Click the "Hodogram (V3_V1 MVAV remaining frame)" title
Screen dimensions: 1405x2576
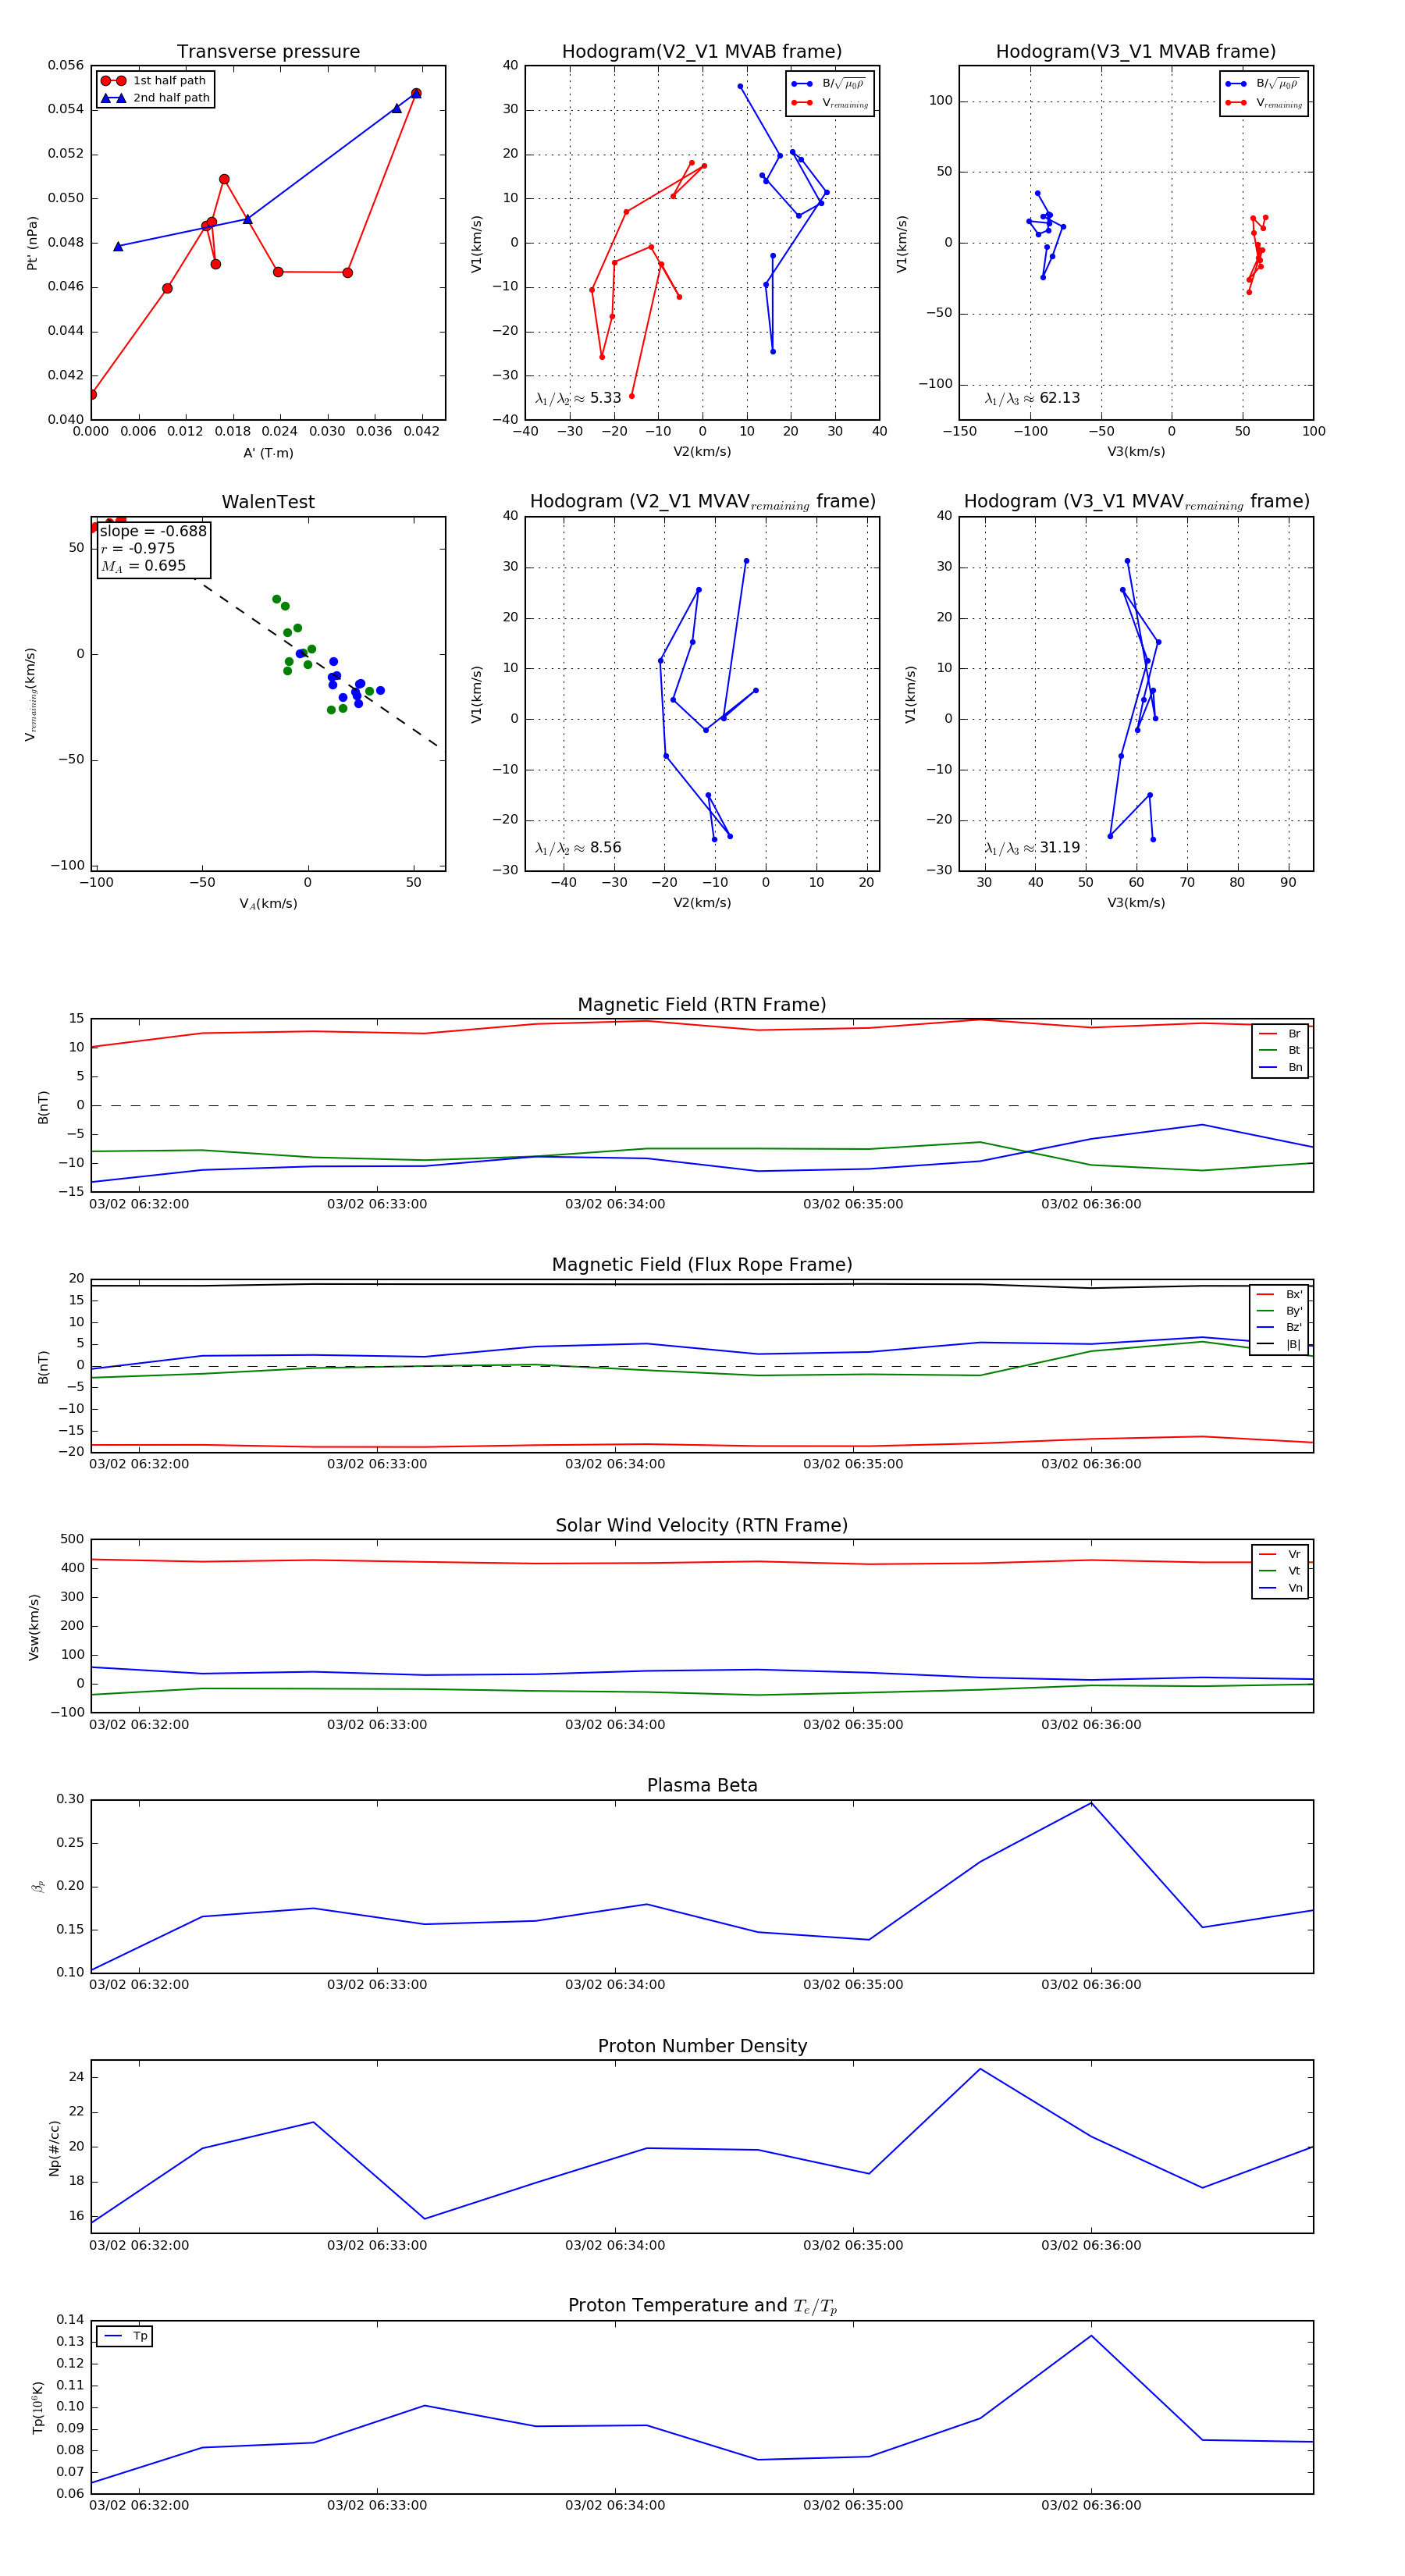click(x=1136, y=502)
